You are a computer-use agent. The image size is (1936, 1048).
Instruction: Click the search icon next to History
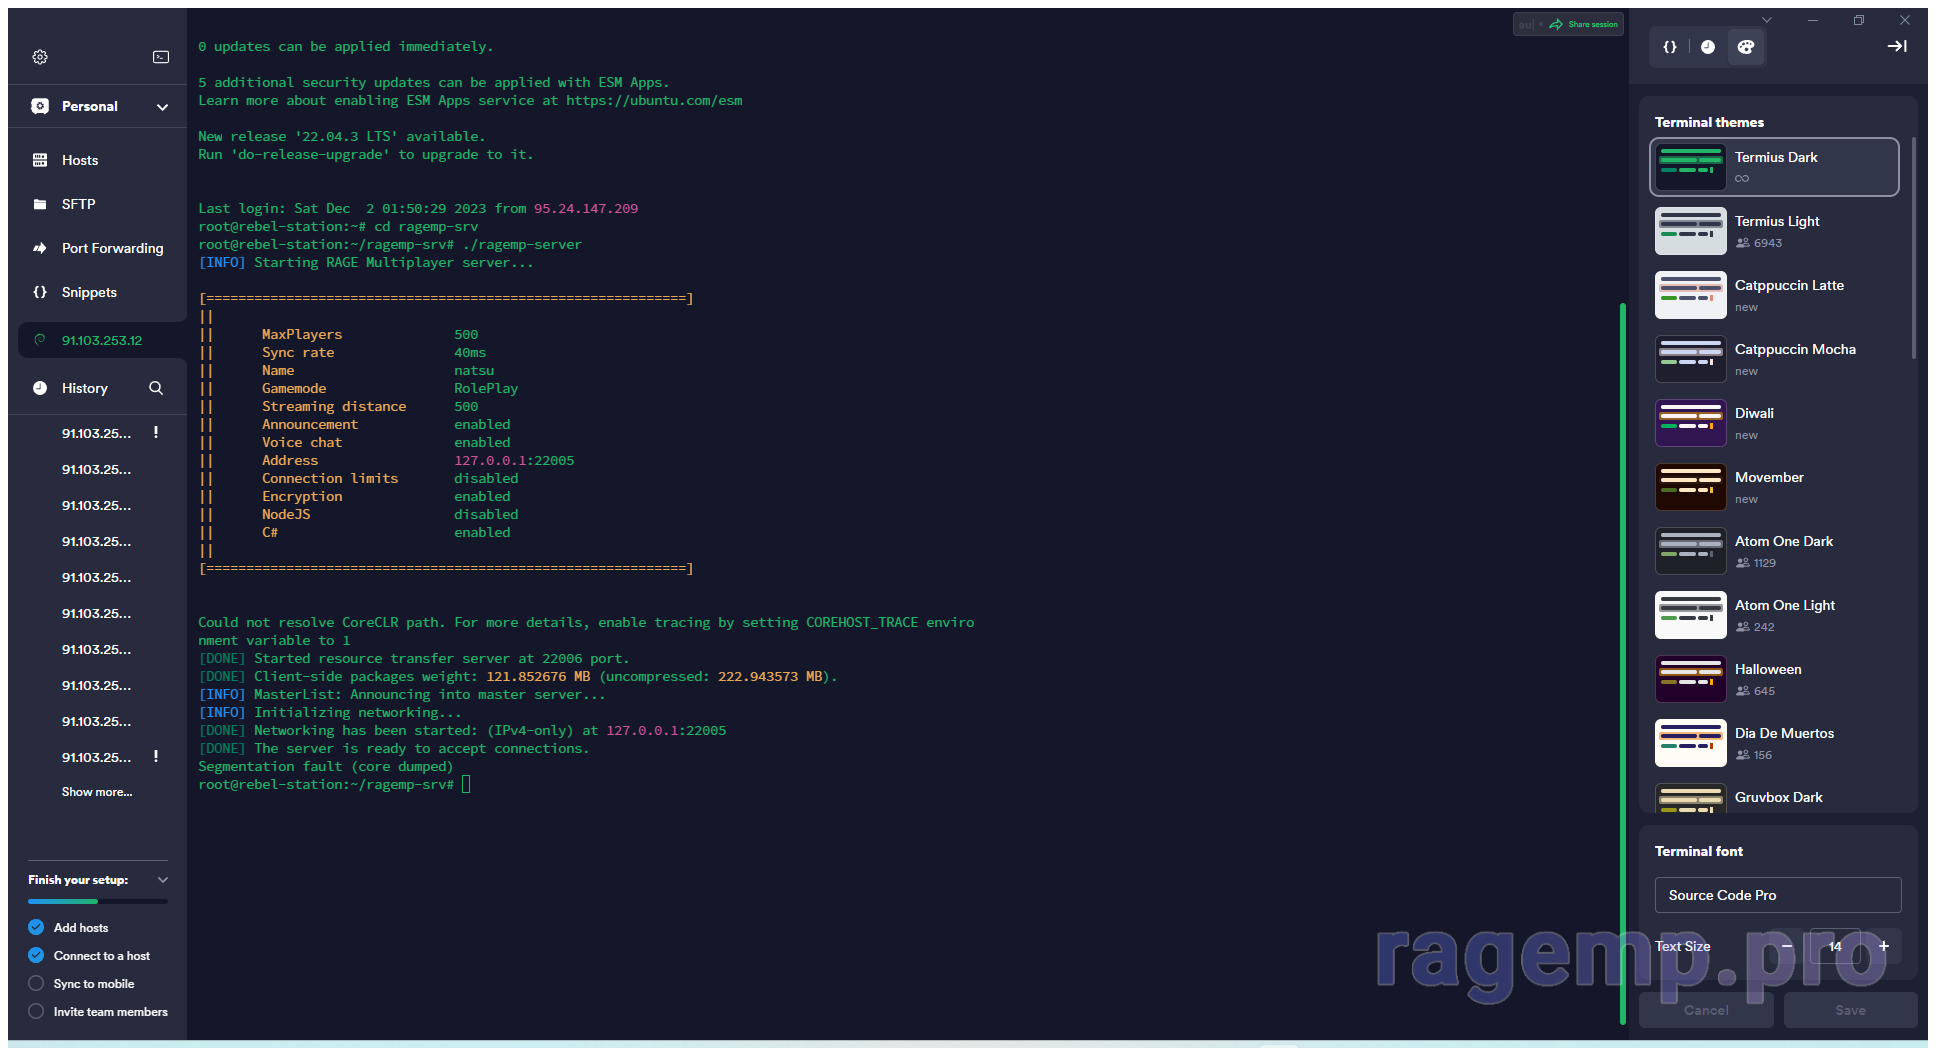pos(156,388)
